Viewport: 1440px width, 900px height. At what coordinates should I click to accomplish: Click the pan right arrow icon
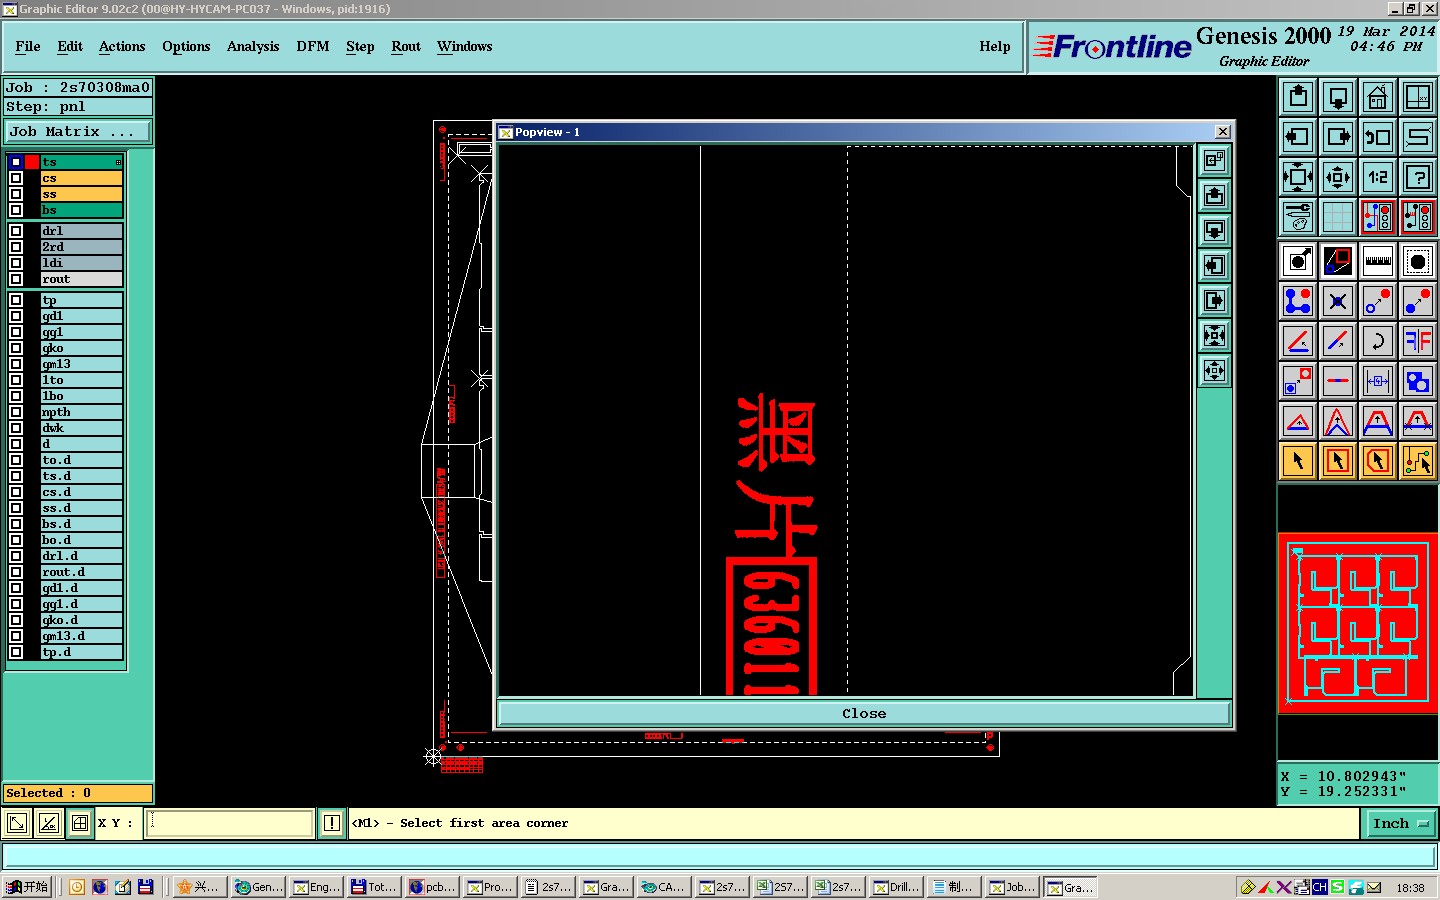(x=1338, y=137)
